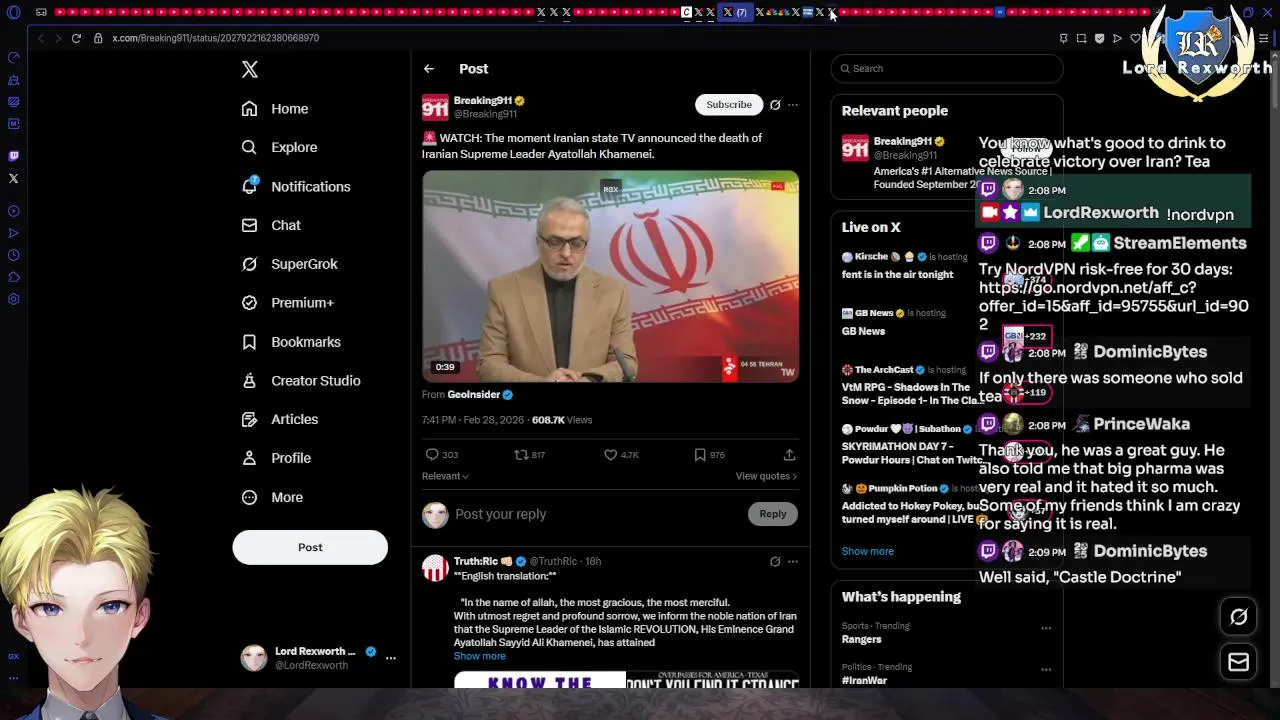Open Creator Studio in the sidebar
Screen dimensions: 1280x720
[301, 381]
